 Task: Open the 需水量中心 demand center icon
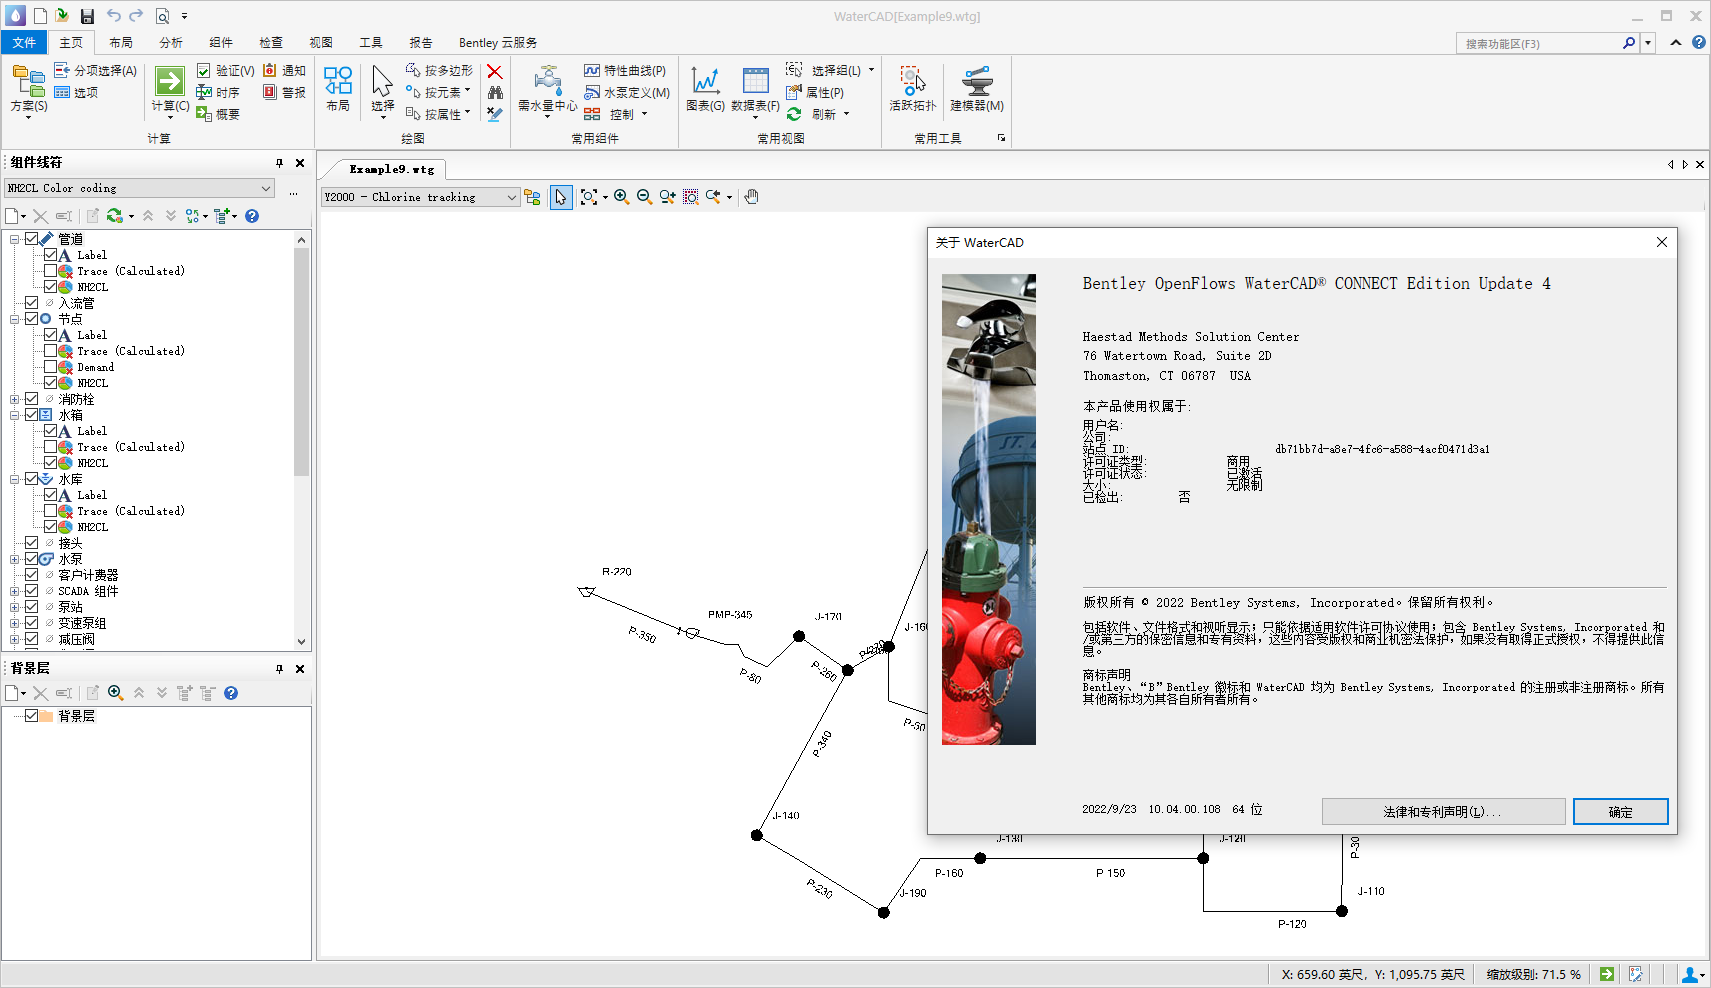coord(547,80)
